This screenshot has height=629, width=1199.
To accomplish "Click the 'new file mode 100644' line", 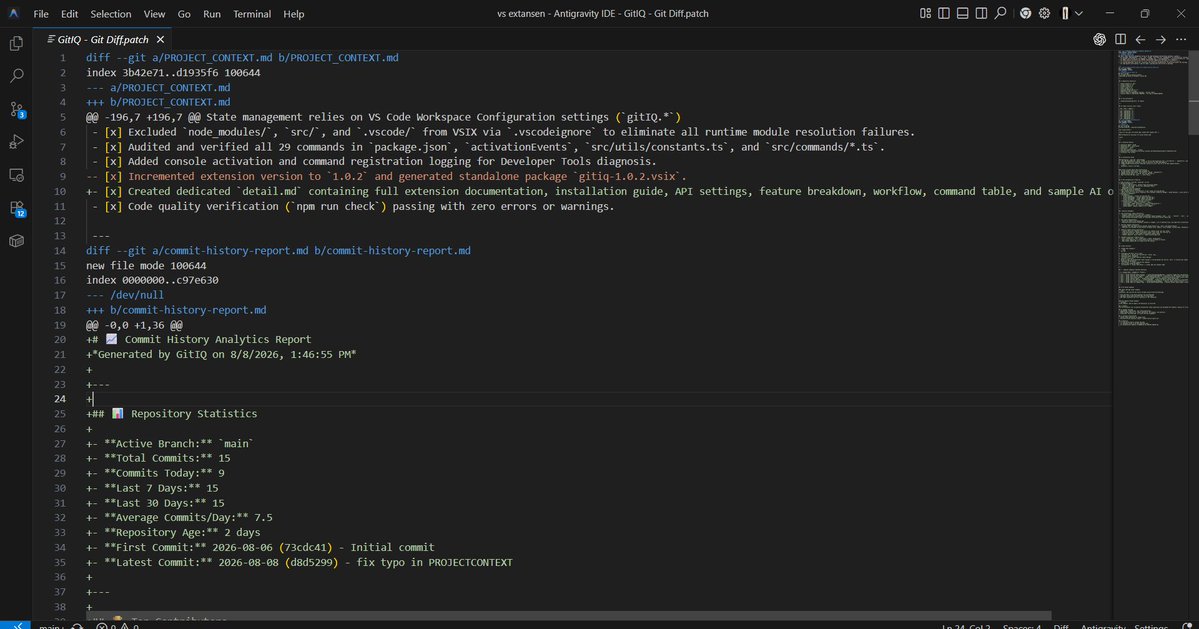I will pyautogui.click(x=146, y=266).
